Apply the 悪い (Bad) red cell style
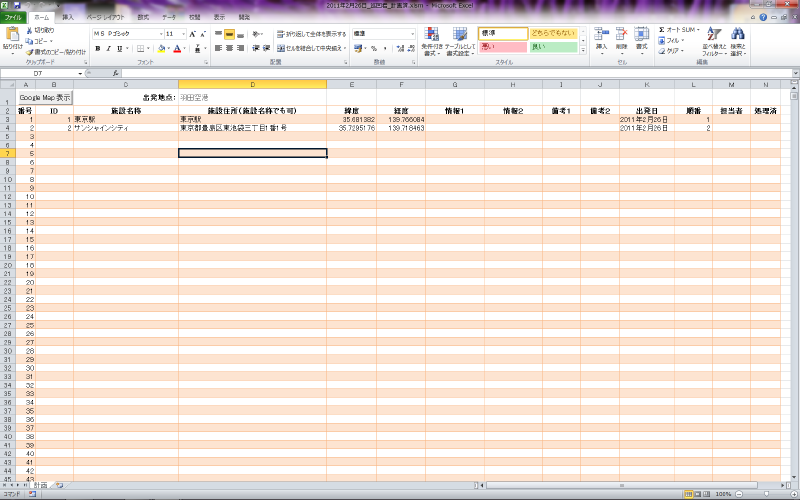Viewport: 800px width, 500px height. pos(502,47)
